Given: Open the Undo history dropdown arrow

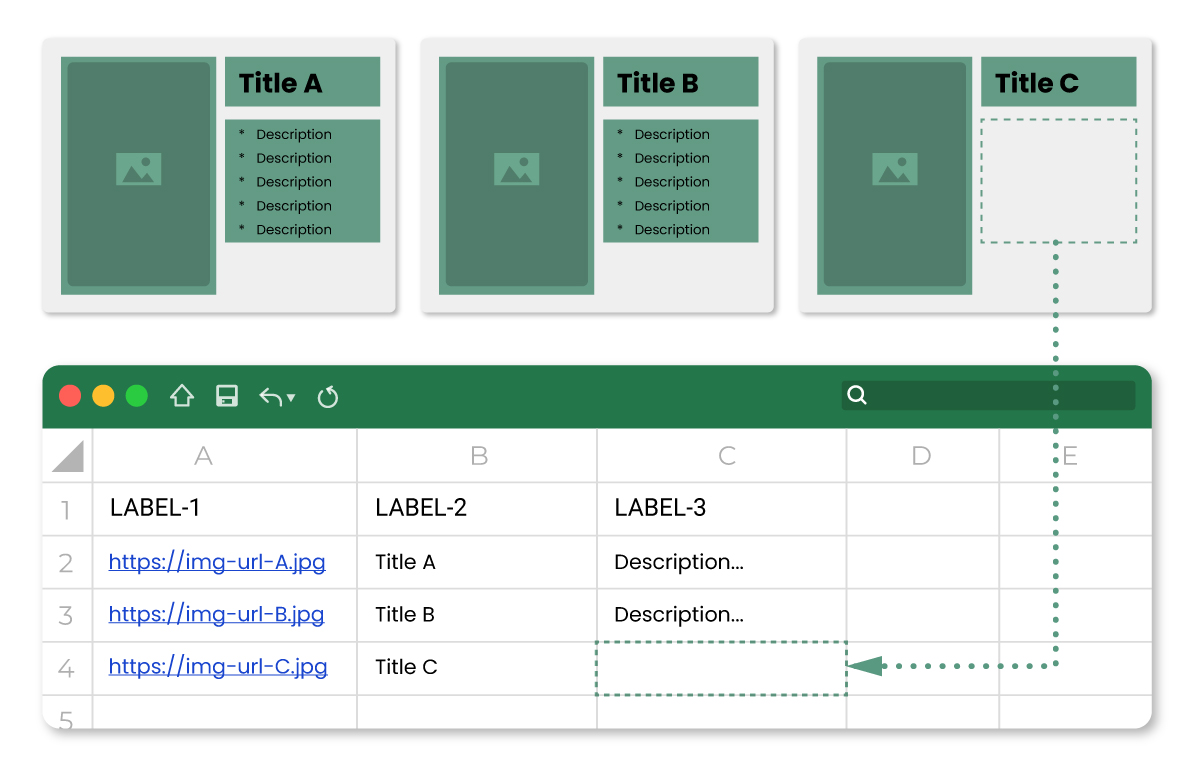Looking at the screenshot, I should click(x=291, y=398).
